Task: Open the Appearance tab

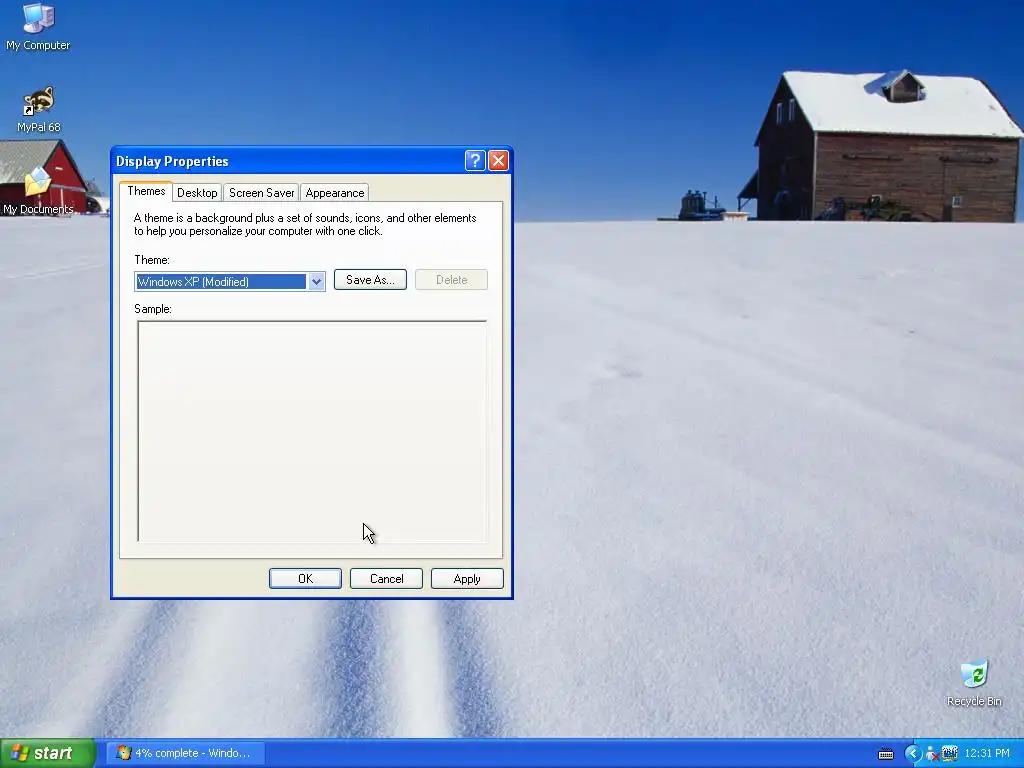Action: [335, 193]
